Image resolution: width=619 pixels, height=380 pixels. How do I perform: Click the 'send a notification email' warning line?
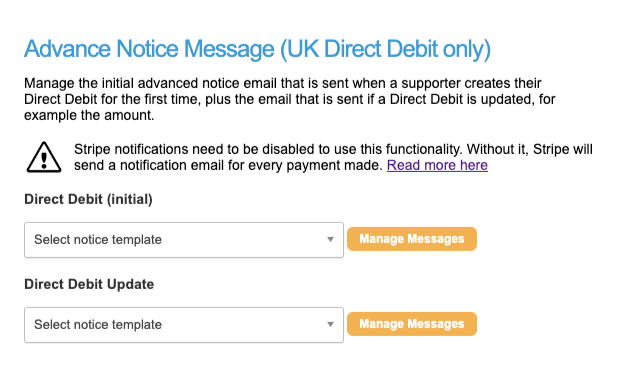pyautogui.click(x=228, y=165)
